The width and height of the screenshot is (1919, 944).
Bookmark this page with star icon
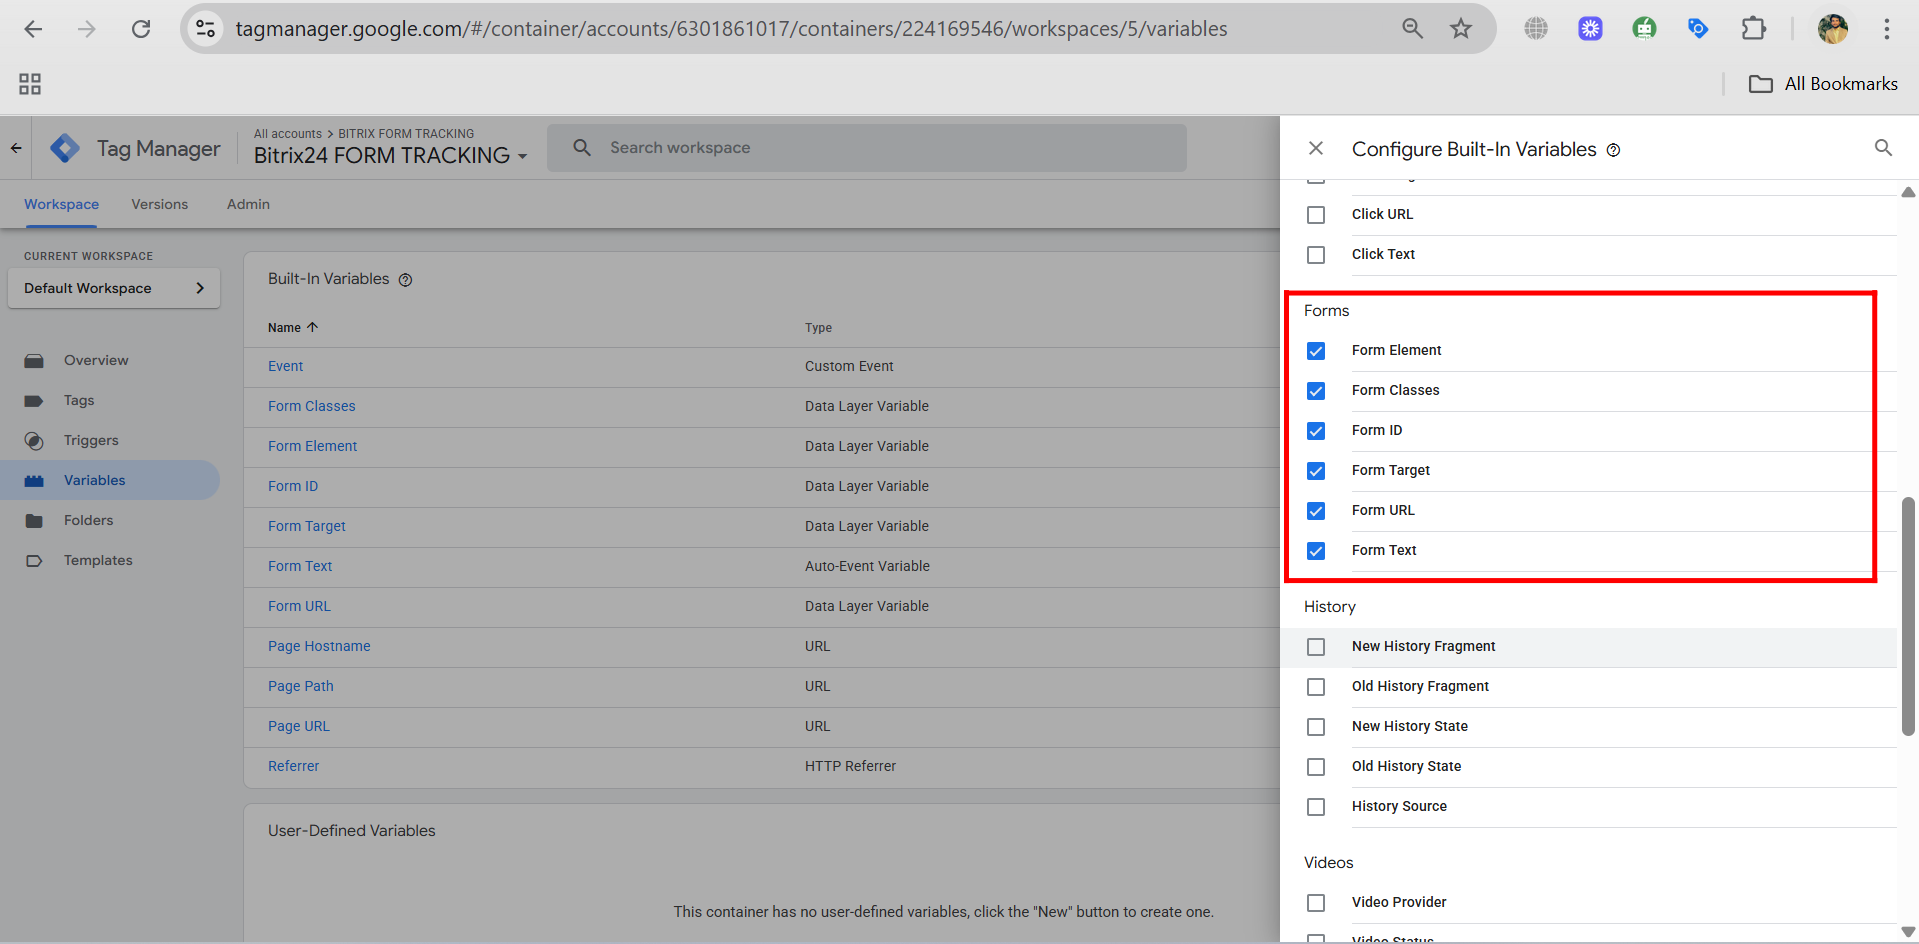1461,29
